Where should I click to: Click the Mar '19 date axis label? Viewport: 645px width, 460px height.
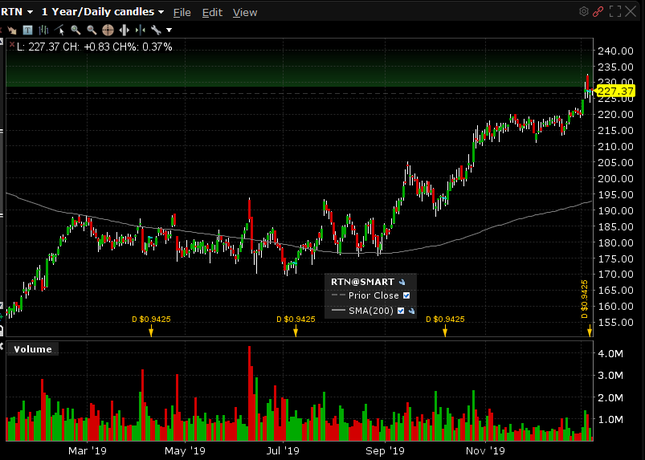tap(87, 451)
